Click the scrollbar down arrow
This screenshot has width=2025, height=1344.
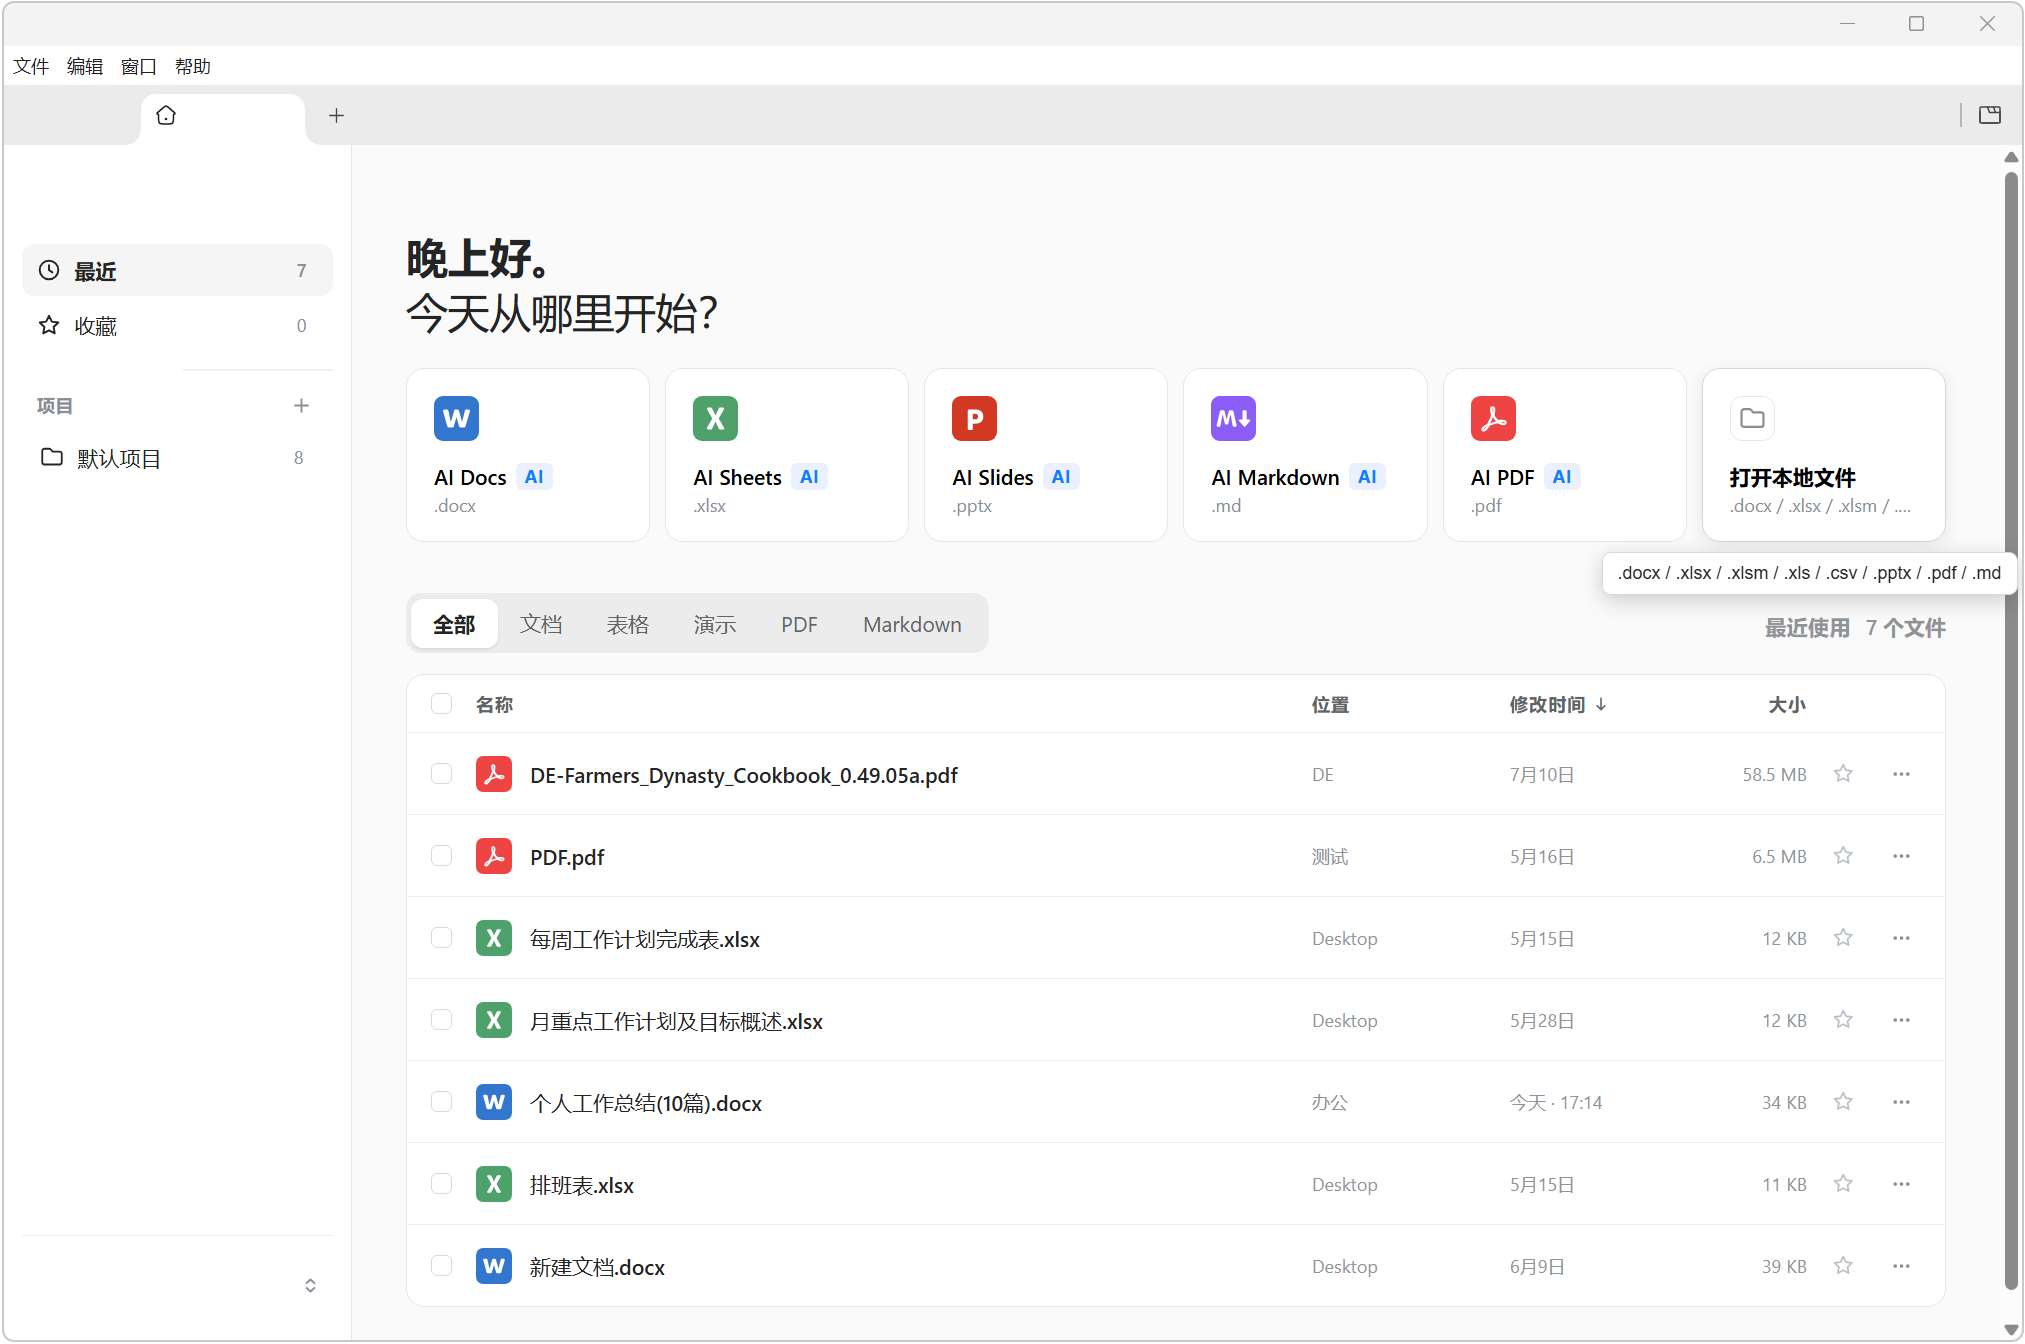point(2011,1331)
